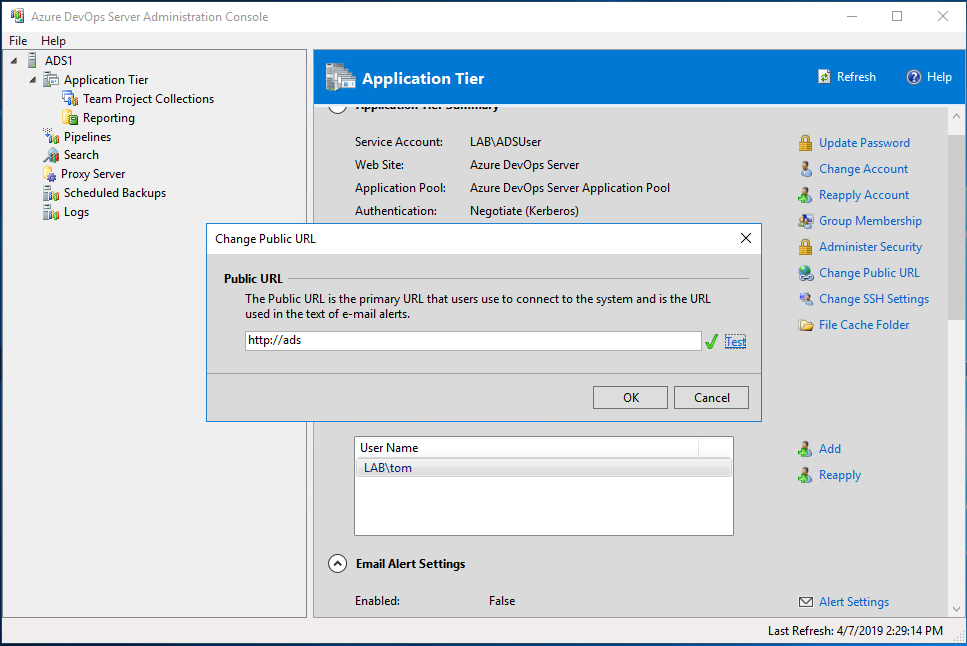Open the Help menu

point(53,41)
